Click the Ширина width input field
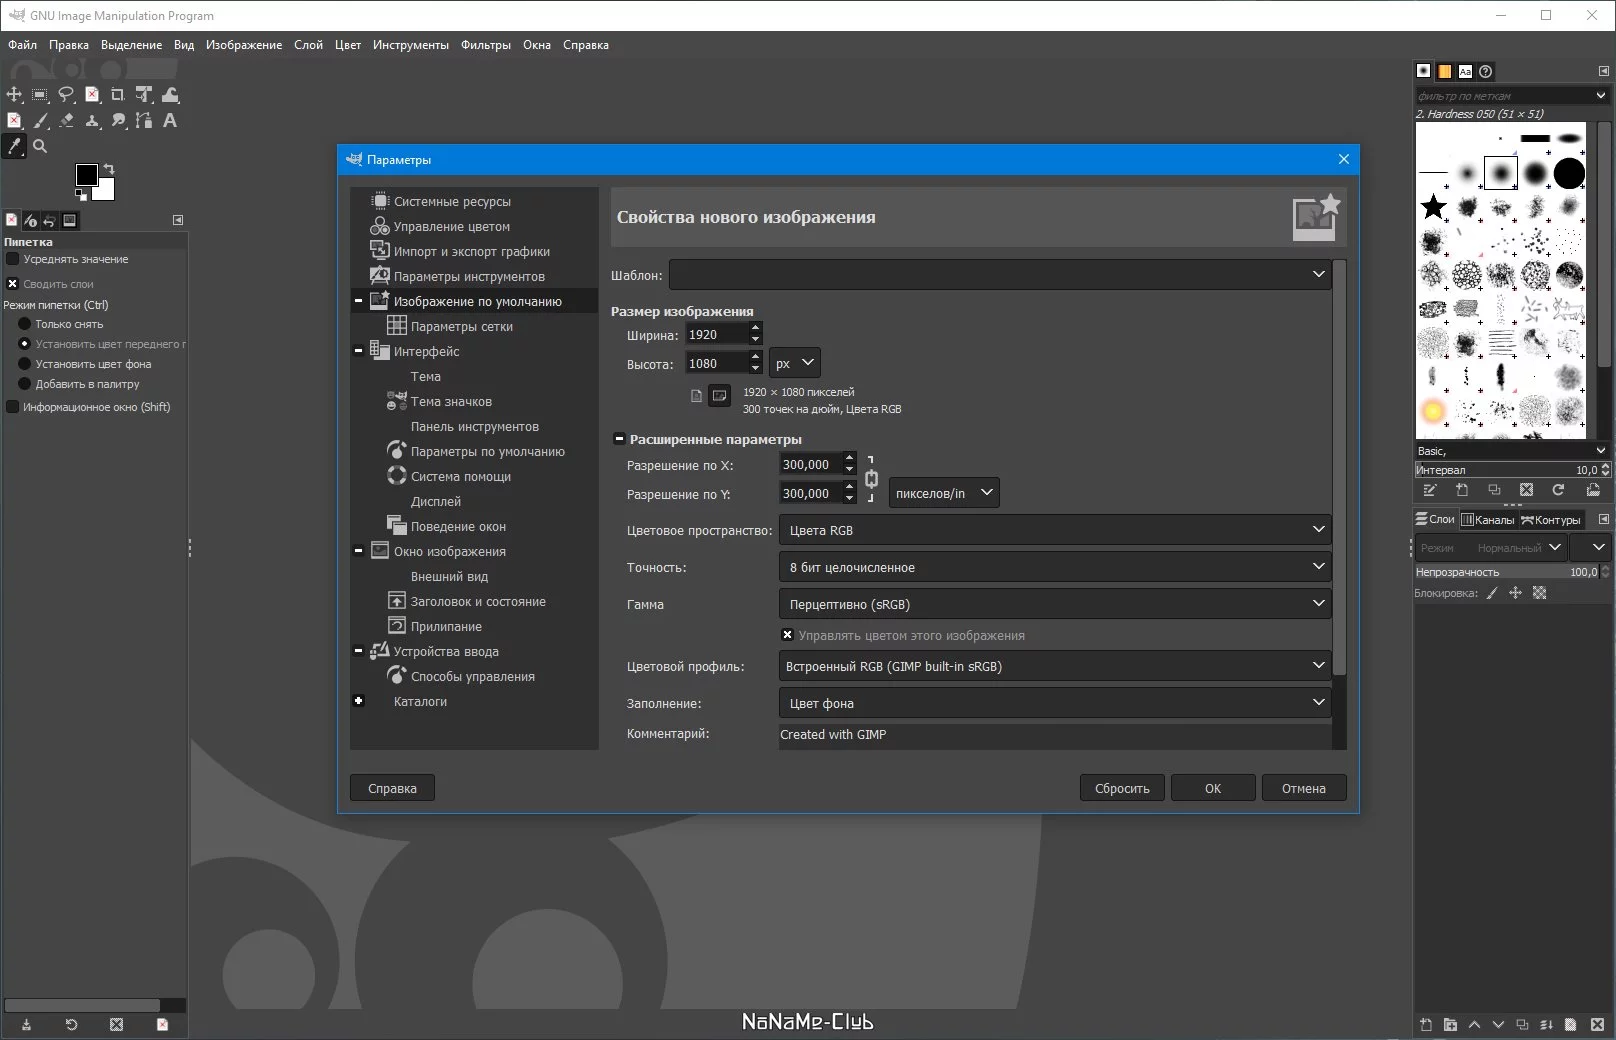The height and width of the screenshot is (1040, 1616). [x=716, y=335]
